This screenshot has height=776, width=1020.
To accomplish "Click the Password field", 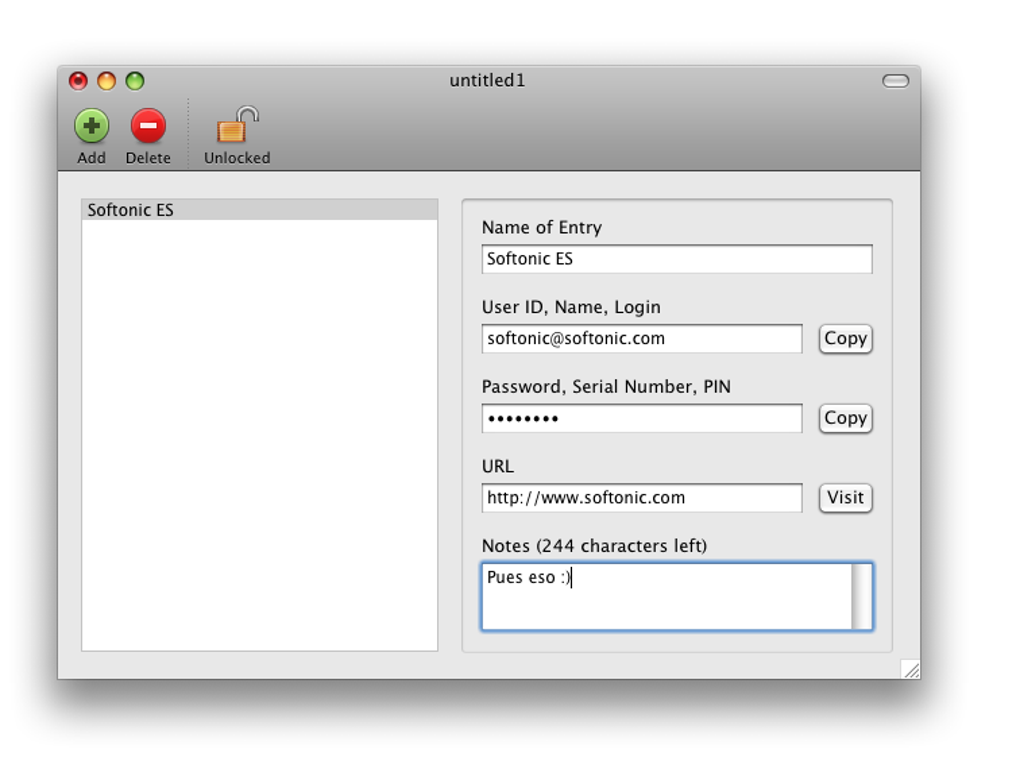I will pyautogui.click(x=641, y=418).
